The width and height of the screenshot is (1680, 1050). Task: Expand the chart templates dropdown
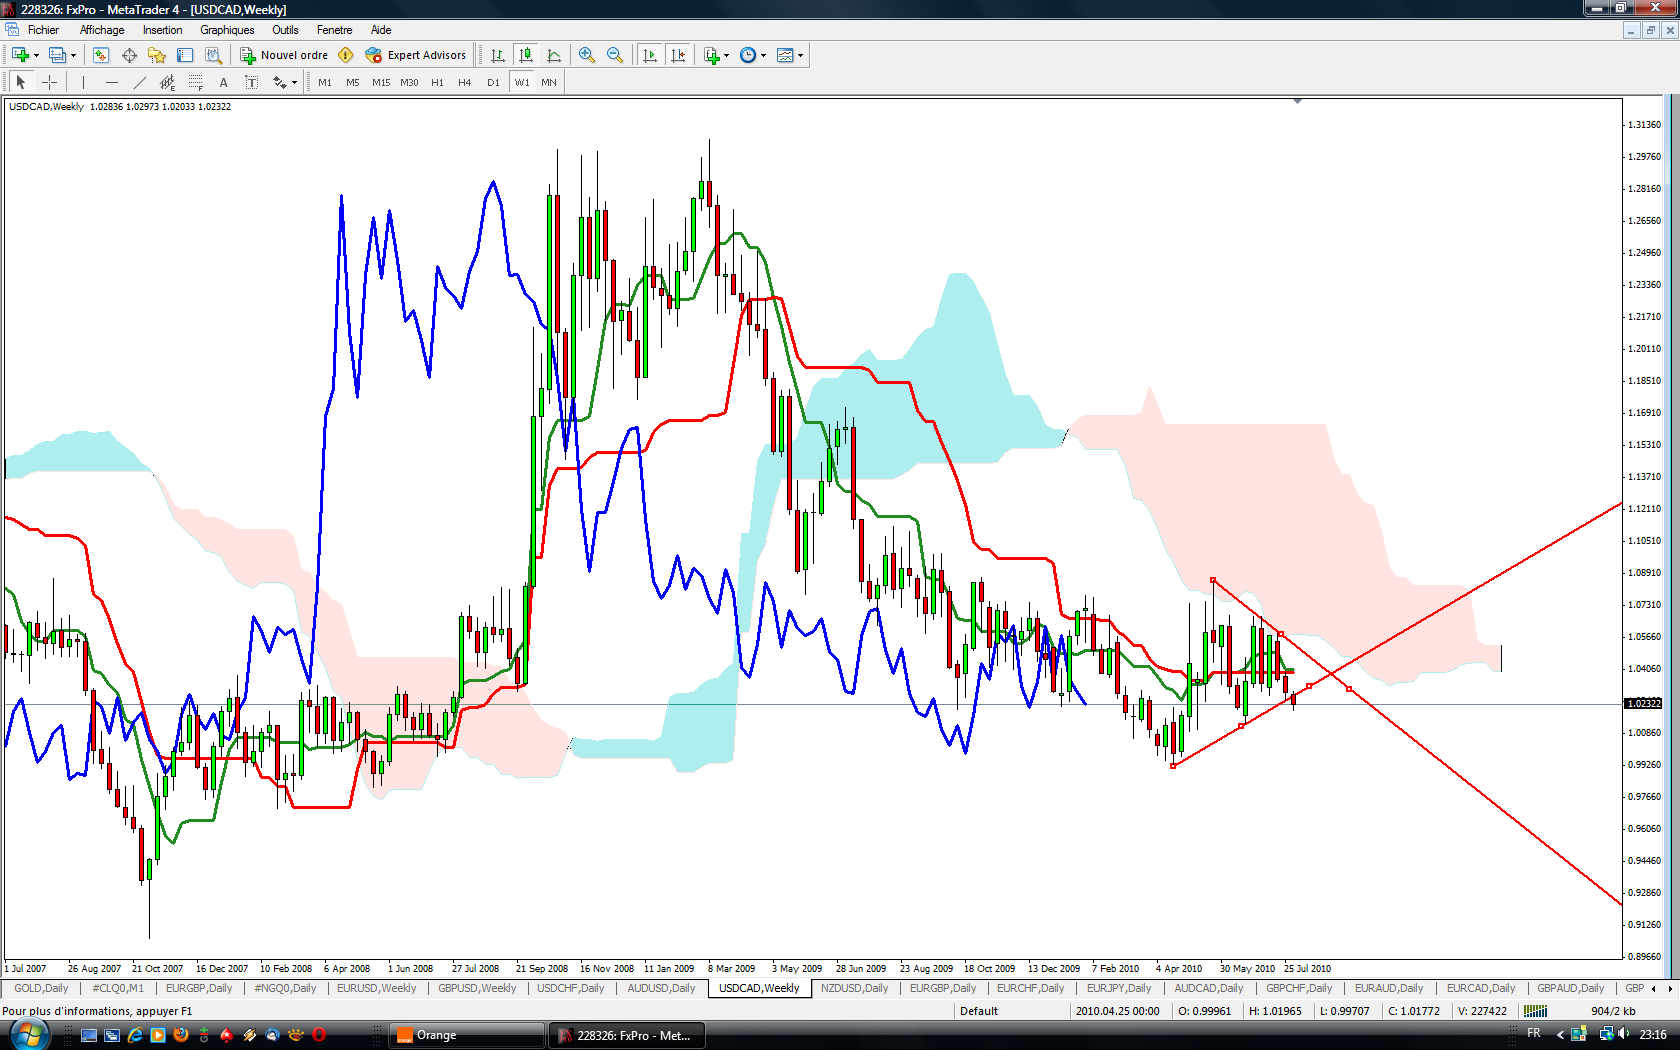(x=800, y=55)
